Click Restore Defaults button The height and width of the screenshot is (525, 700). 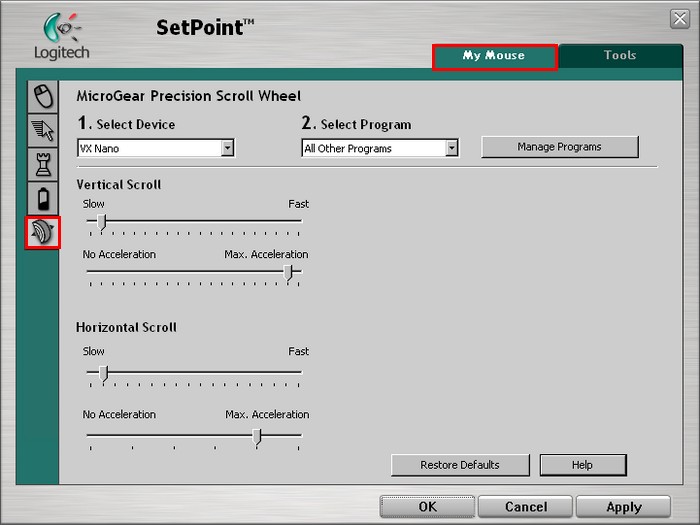pyautogui.click(x=460, y=465)
